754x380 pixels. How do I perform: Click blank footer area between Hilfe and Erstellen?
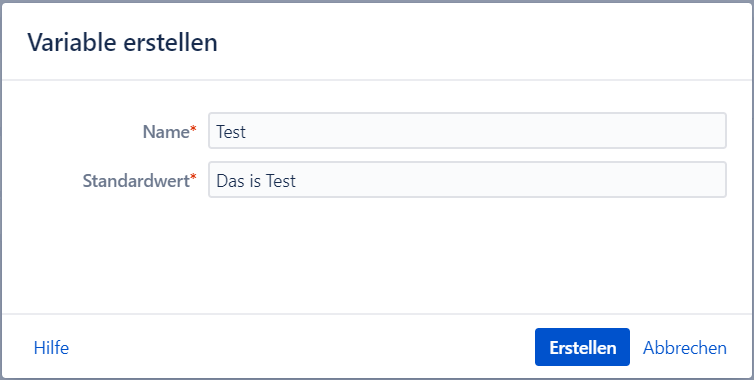click(301, 347)
